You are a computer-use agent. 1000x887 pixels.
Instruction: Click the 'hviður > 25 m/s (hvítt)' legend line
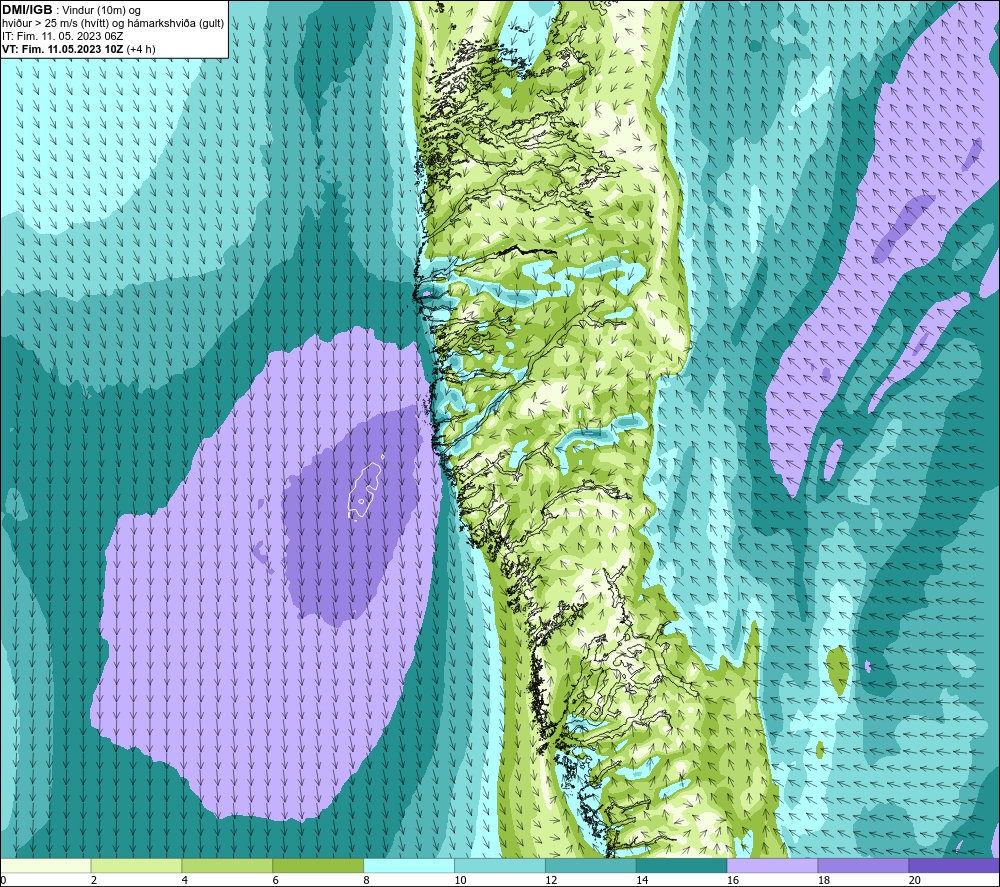pyautogui.click(x=113, y=23)
